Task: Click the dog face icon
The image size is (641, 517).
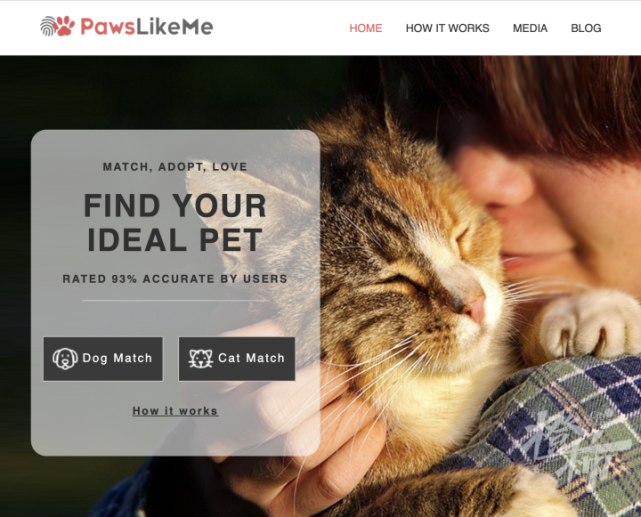Action: 65,358
